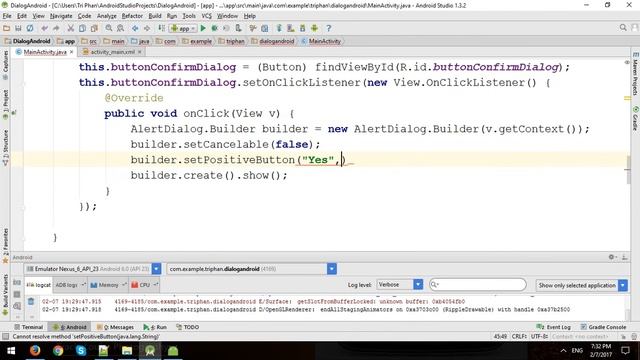
Task: Click the Make Project icon
Action: tap(162, 28)
